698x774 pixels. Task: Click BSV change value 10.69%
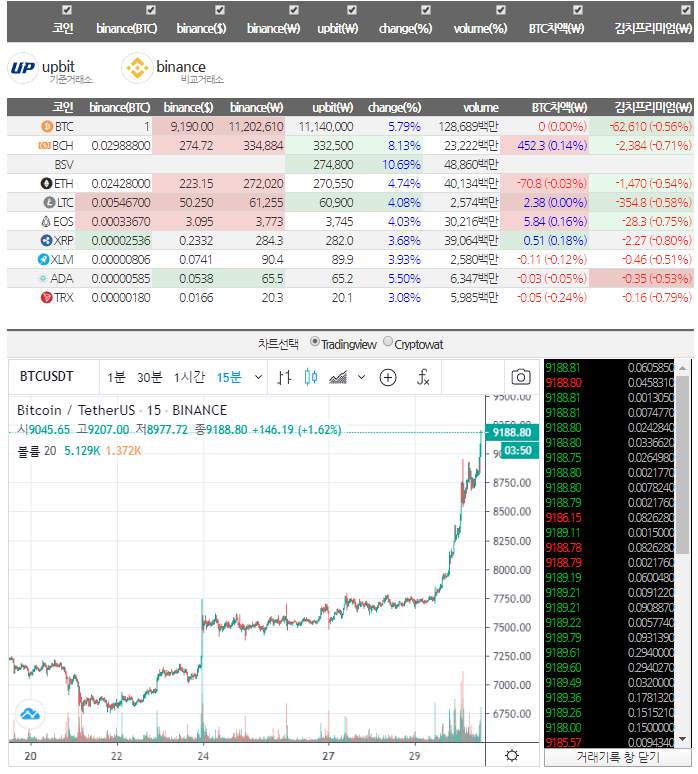401,165
